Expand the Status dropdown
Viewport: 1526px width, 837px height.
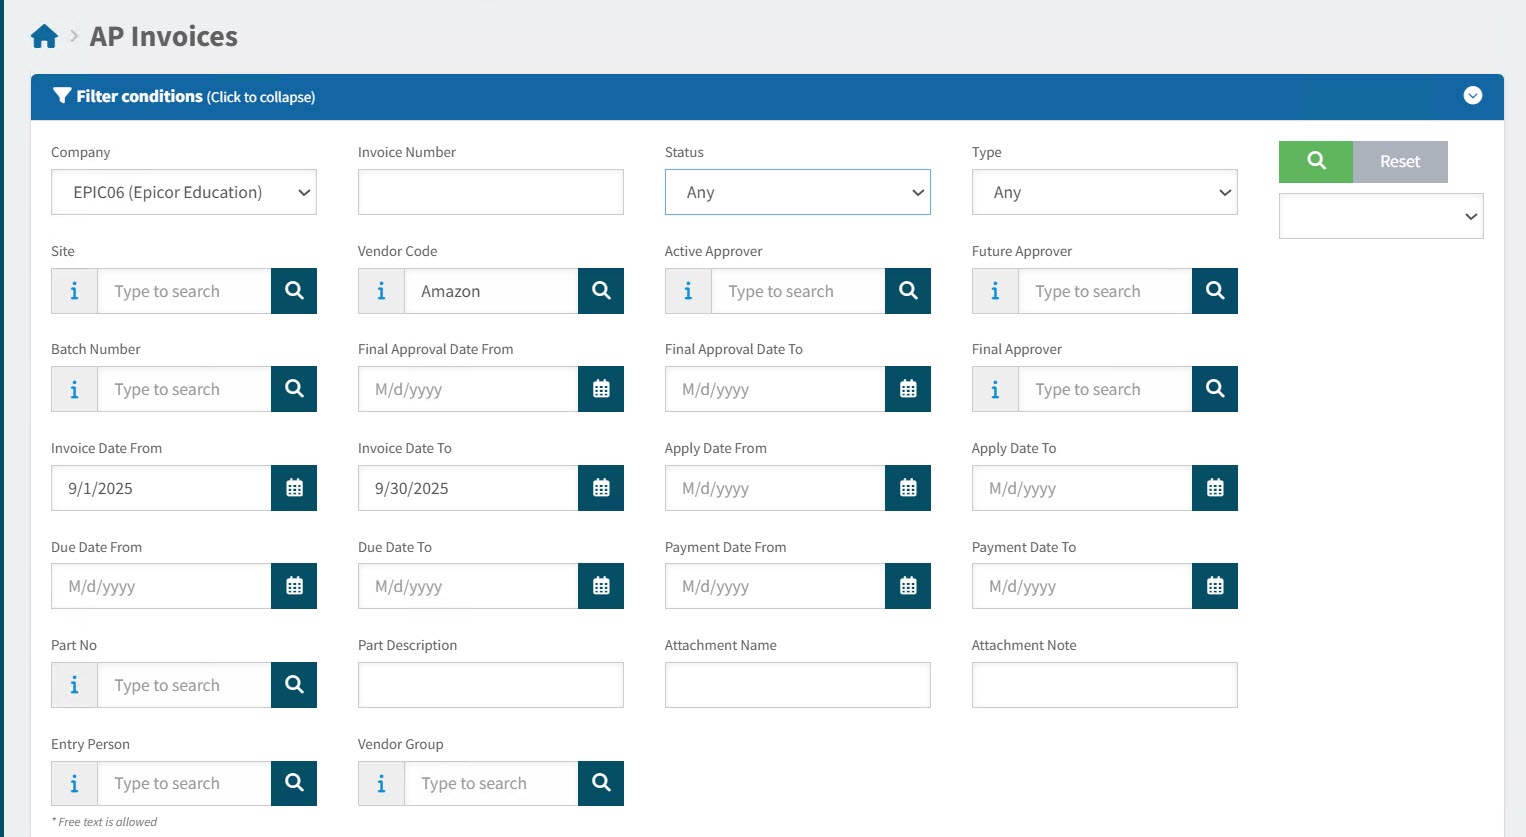(797, 192)
